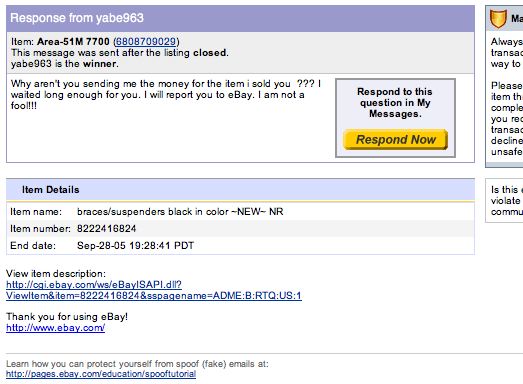Visit the www.ebay.com link
This screenshot has width=523, height=384.
[55, 328]
